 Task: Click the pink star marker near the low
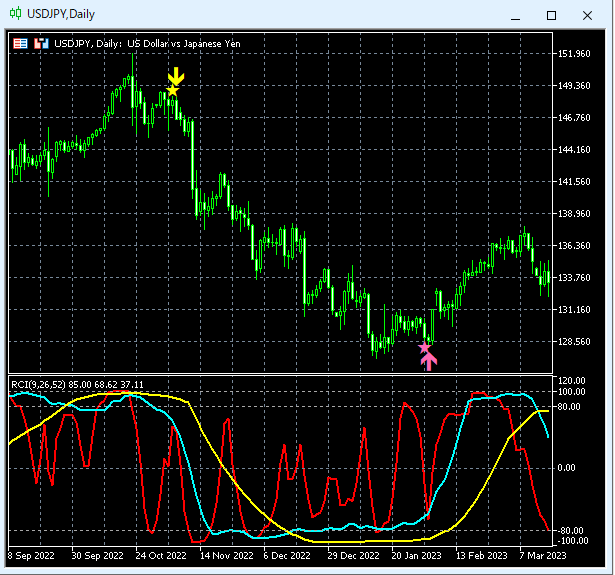[x=424, y=348]
